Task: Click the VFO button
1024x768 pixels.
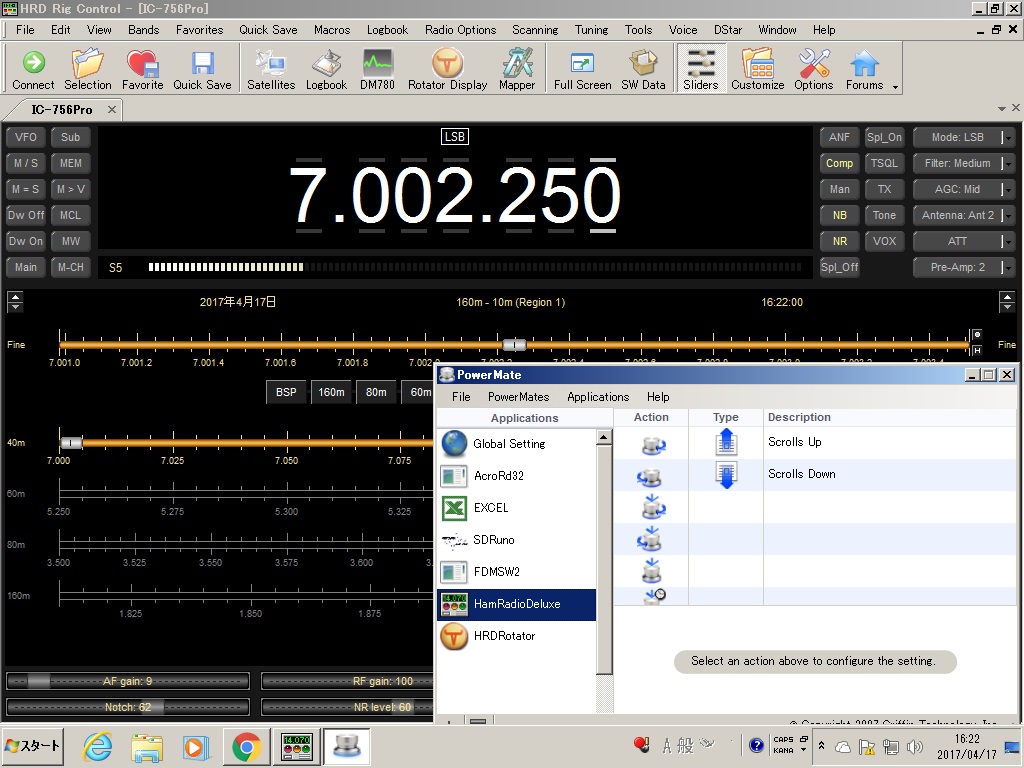Action: (x=25, y=137)
